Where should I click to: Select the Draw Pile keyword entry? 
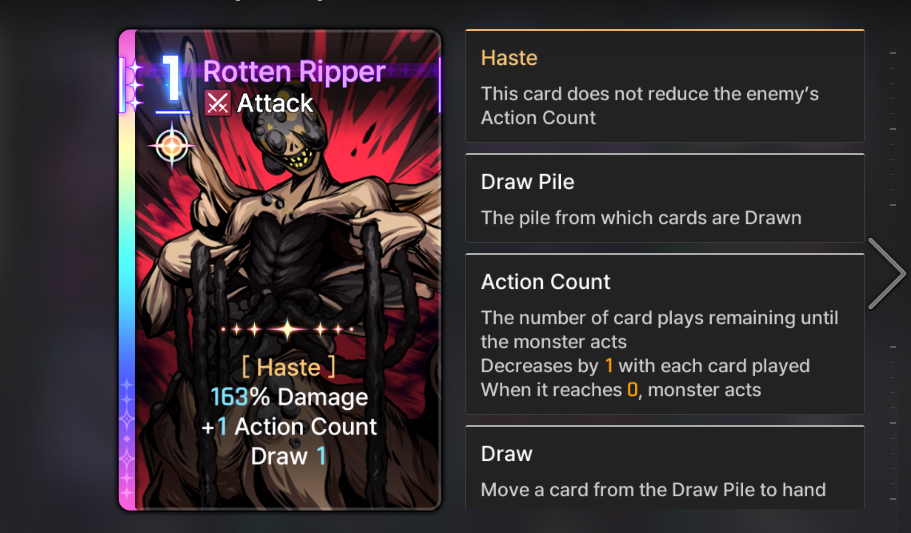pos(665,198)
